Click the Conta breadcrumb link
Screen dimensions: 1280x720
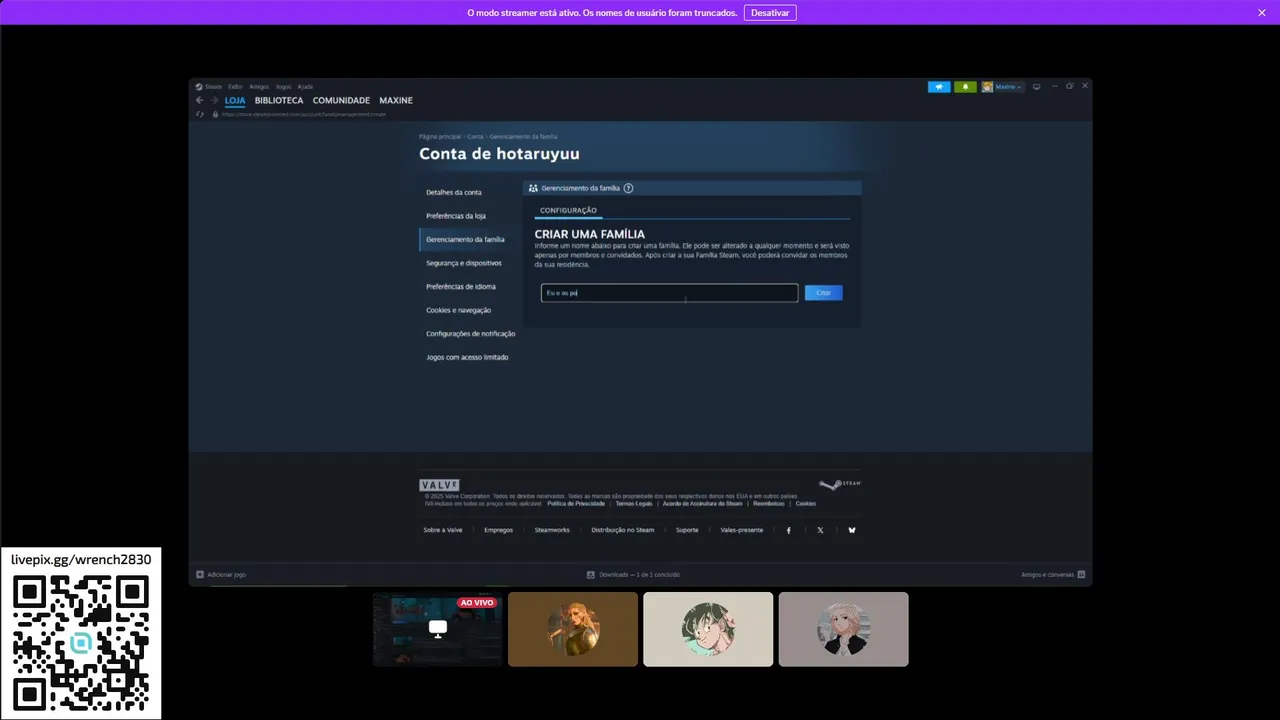[475, 136]
